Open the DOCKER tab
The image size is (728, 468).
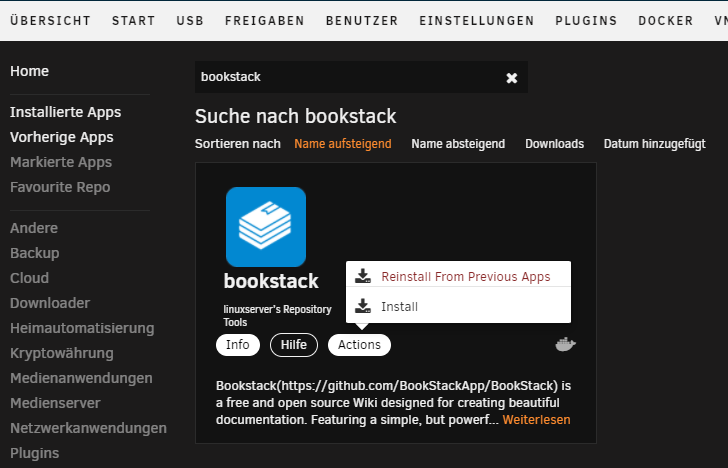point(666,21)
